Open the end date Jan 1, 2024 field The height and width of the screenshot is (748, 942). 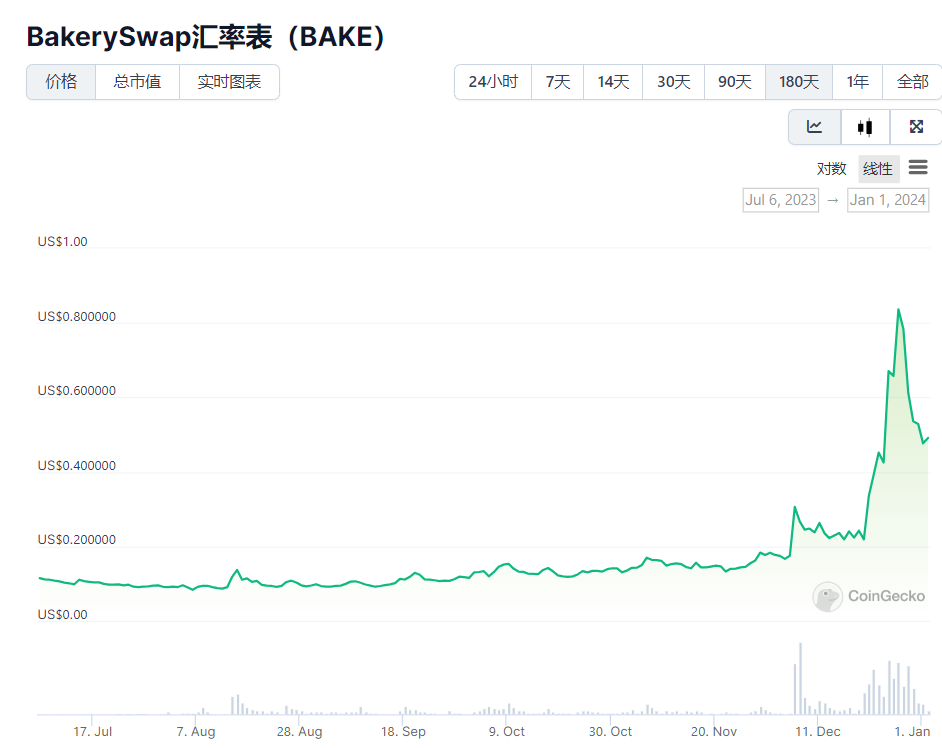point(888,200)
